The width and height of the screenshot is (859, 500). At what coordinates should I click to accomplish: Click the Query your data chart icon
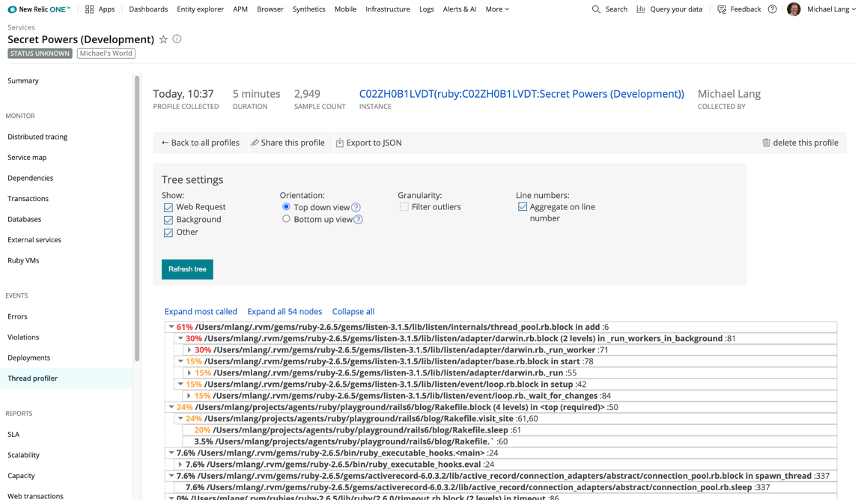pos(640,9)
